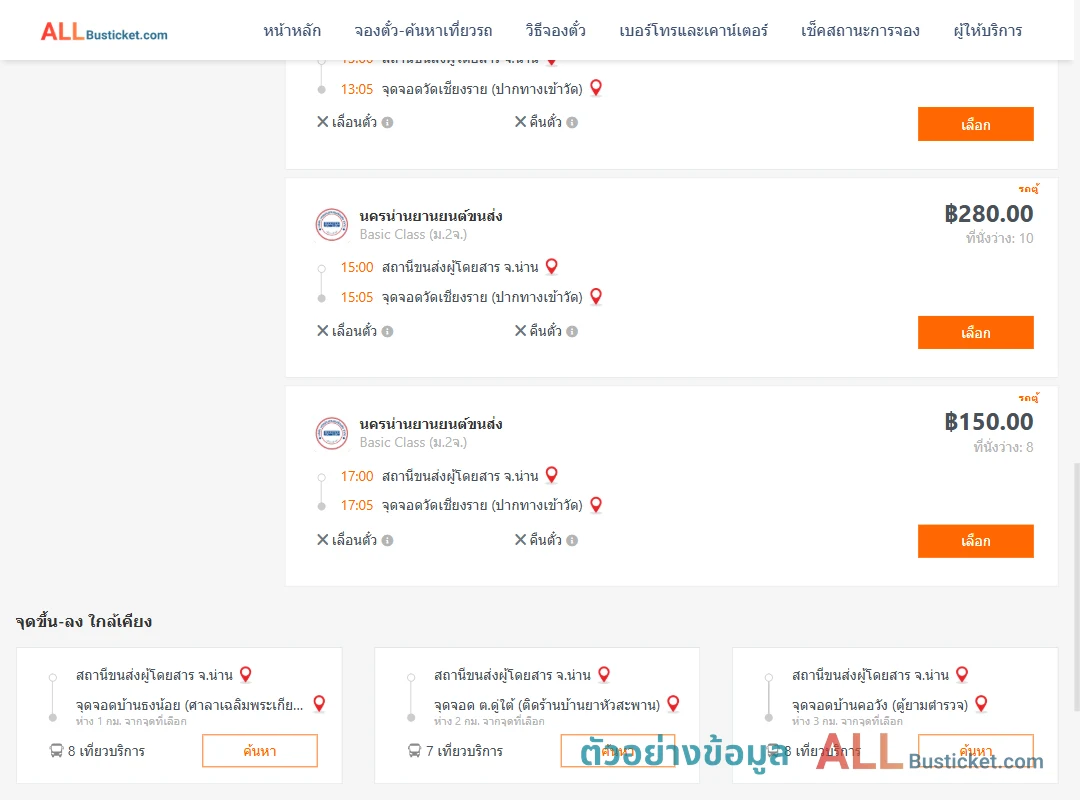Click the ฿150.00 price

[x=988, y=422]
